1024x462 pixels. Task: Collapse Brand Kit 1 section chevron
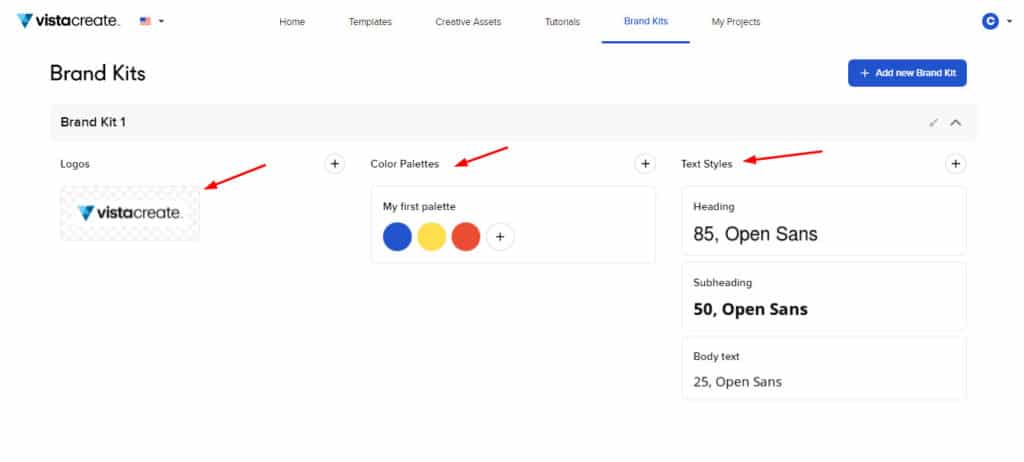(x=955, y=122)
